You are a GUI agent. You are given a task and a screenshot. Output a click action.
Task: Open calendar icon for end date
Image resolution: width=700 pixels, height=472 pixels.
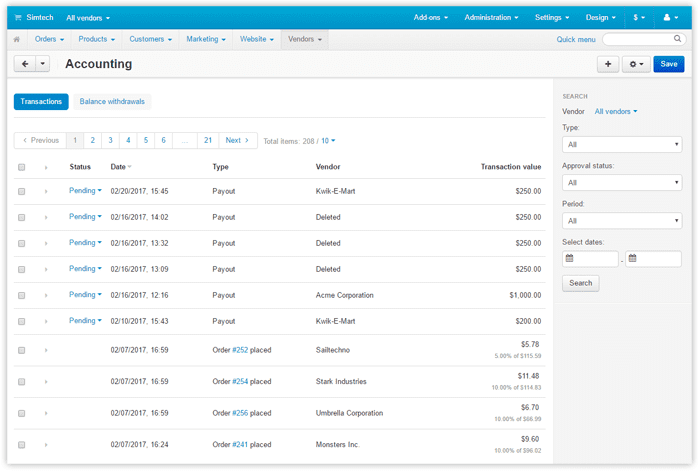(634, 259)
